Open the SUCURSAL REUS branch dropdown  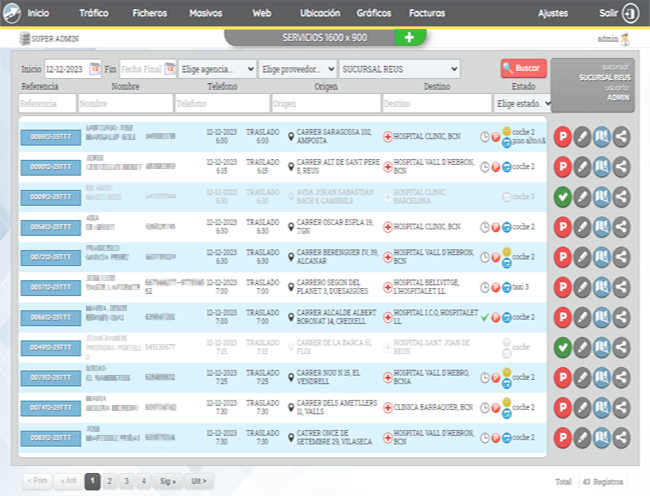400,69
